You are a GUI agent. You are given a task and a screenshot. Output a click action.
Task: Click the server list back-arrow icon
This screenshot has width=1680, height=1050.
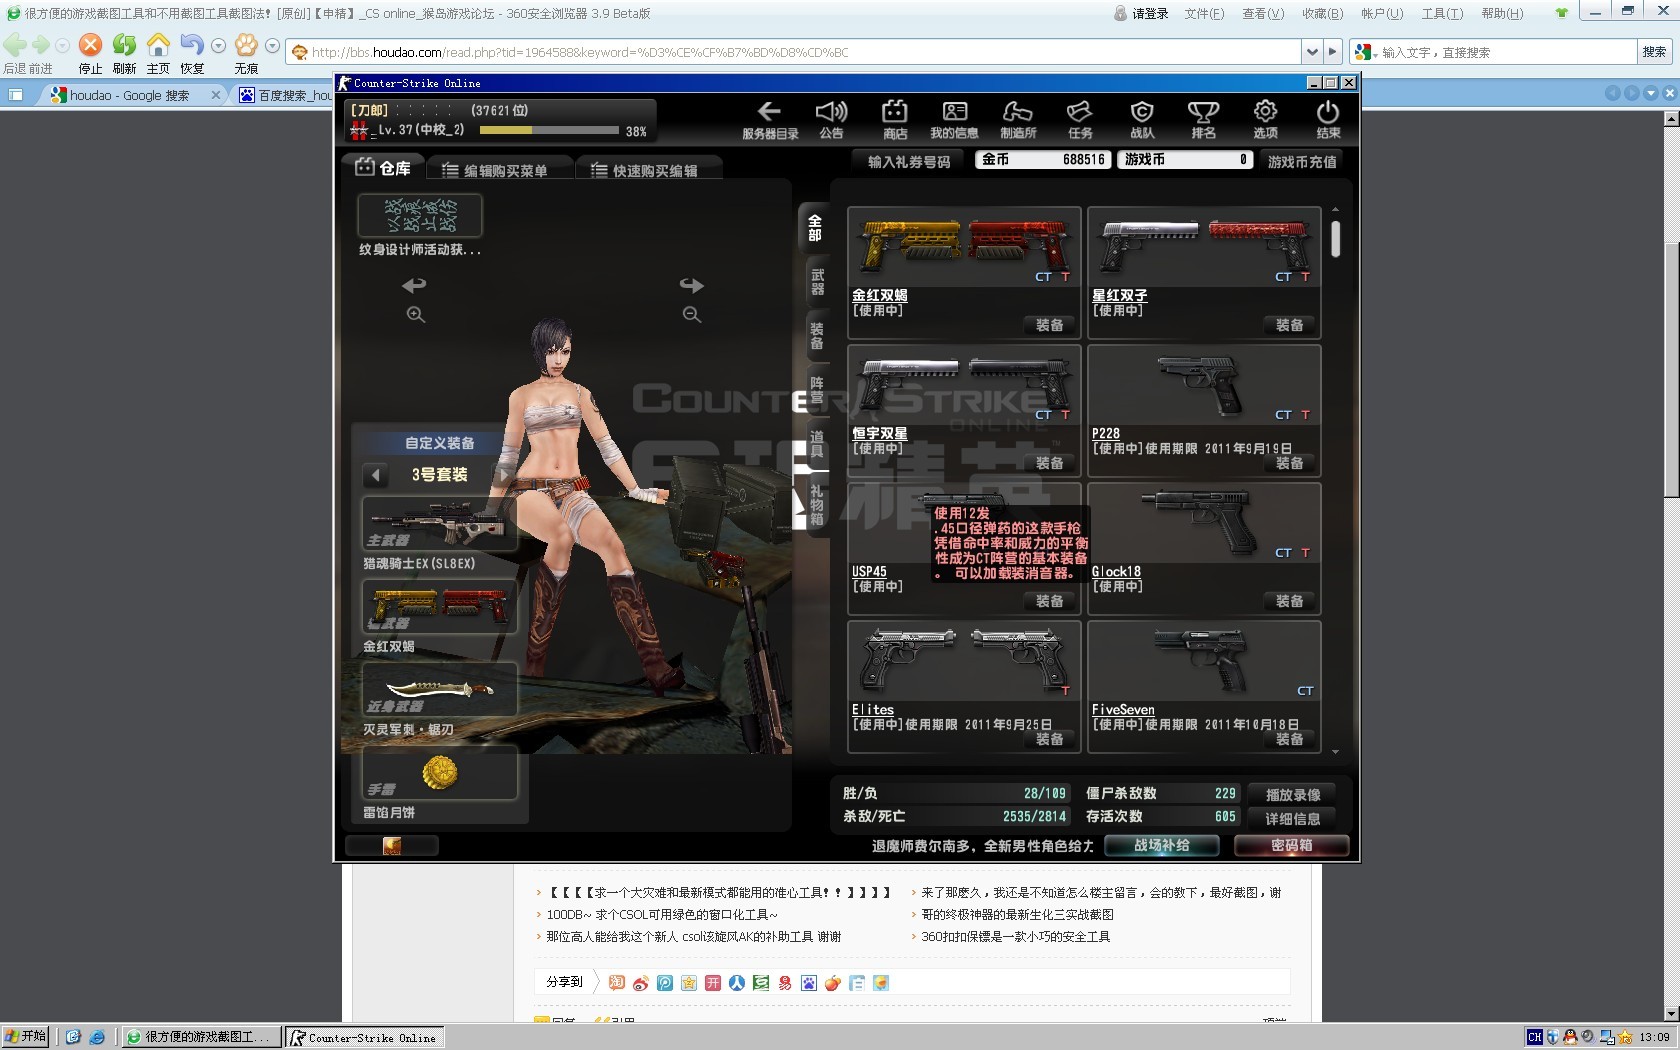point(769,111)
